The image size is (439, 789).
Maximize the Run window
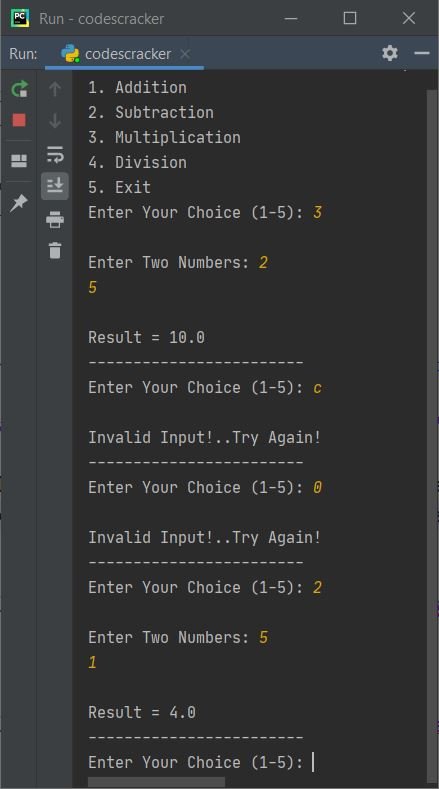coord(350,18)
